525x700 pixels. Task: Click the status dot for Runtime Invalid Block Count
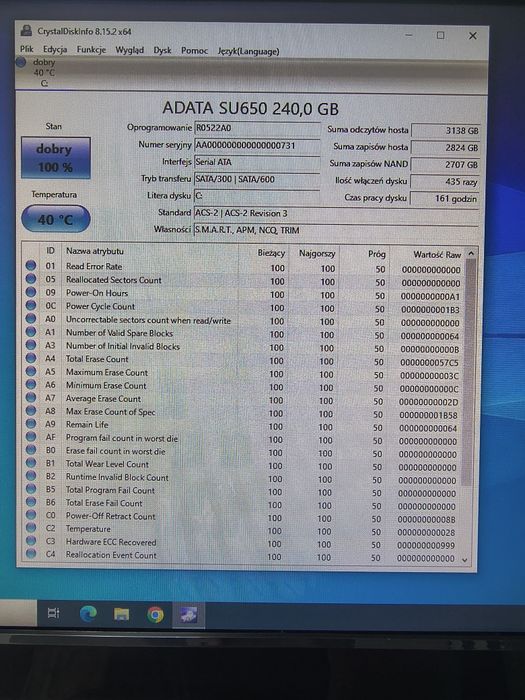[31, 476]
